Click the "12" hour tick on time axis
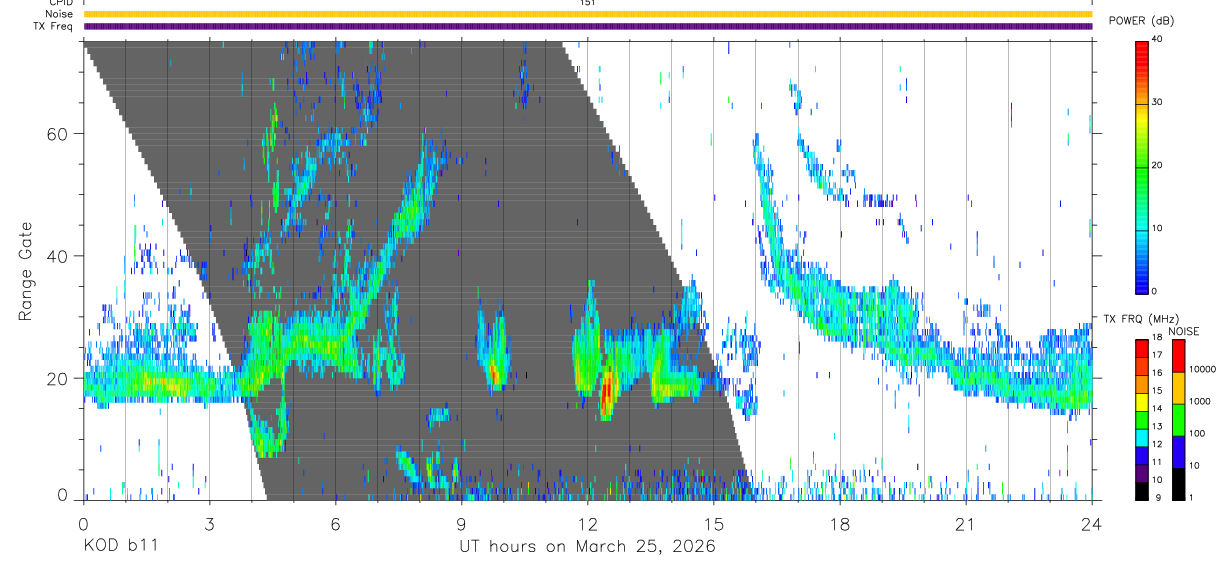 pyautogui.click(x=588, y=524)
